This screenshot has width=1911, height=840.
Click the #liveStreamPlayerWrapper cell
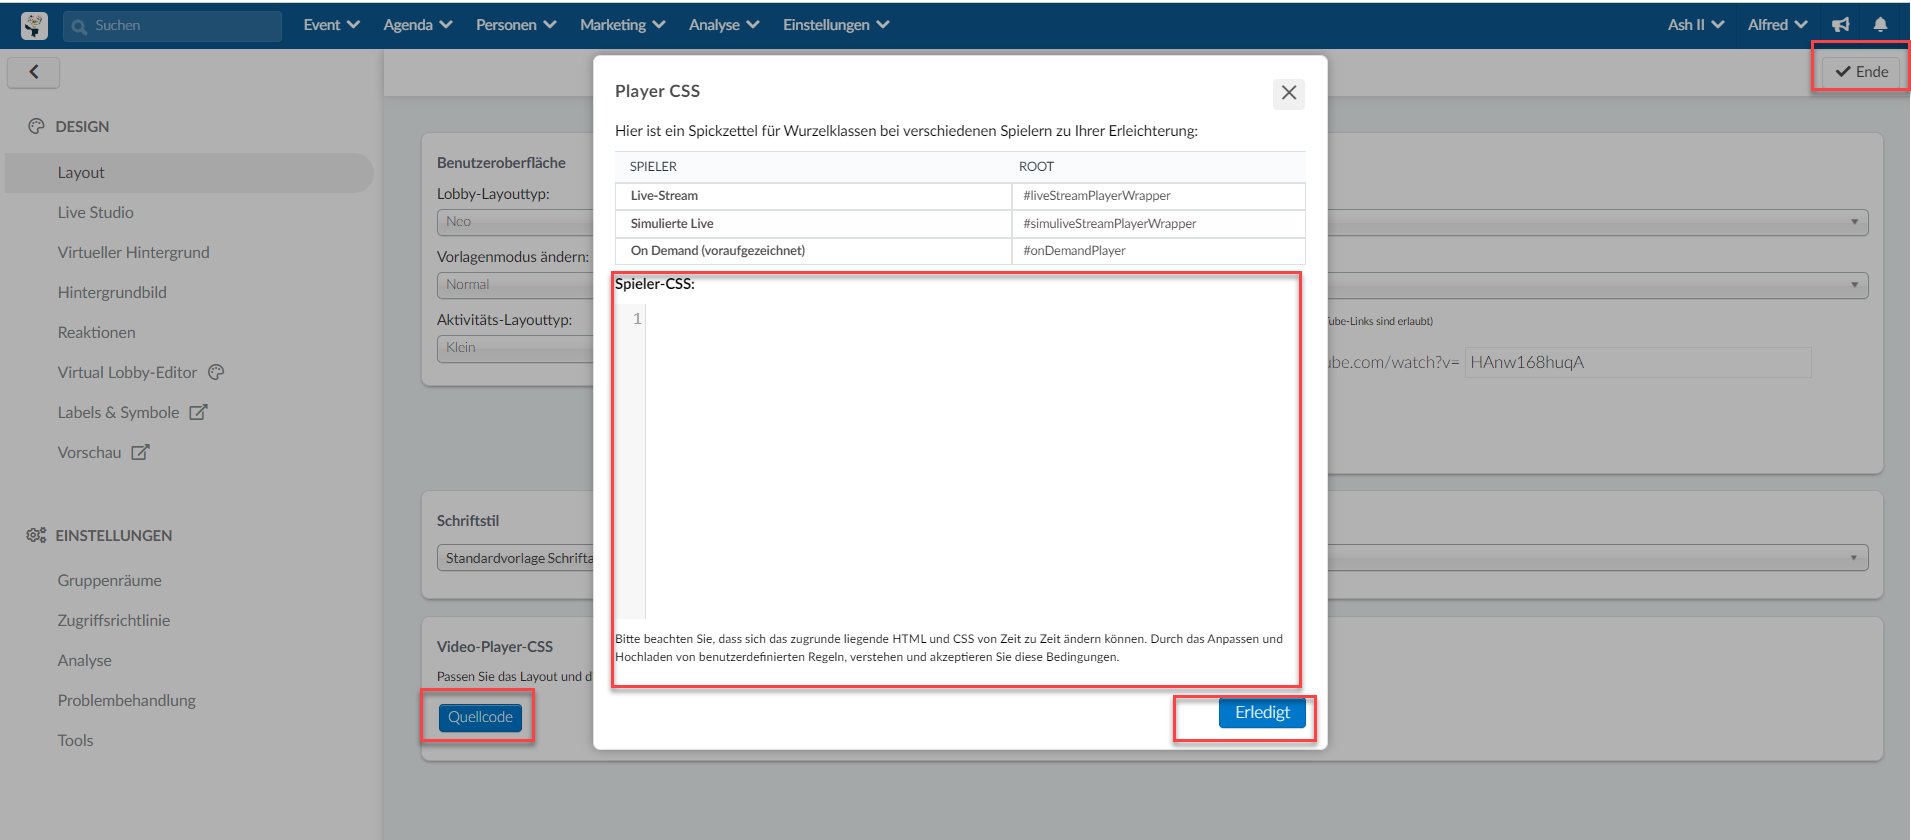point(1158,196)
